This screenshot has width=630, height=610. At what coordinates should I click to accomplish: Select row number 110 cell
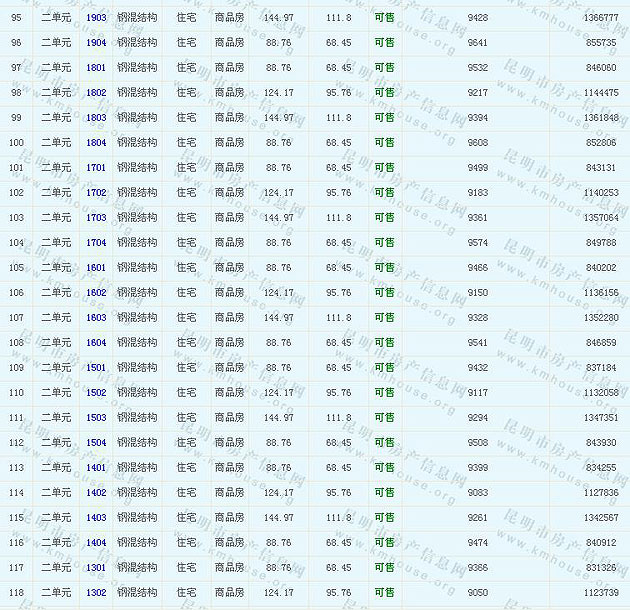(x=16, y=393)
